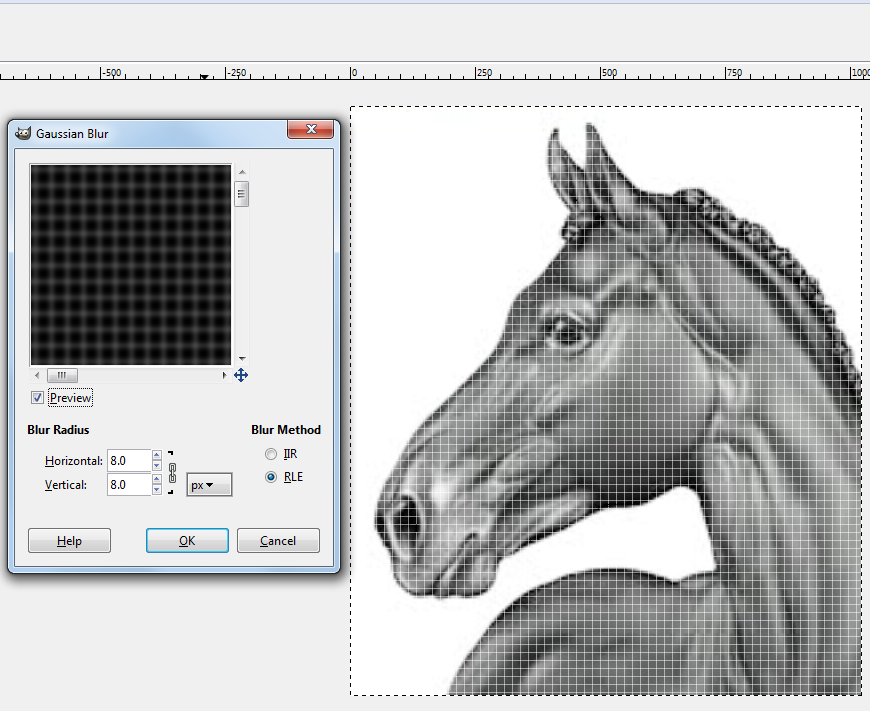
Task: Disable the Preview checkbox
Action: [37, 398]
